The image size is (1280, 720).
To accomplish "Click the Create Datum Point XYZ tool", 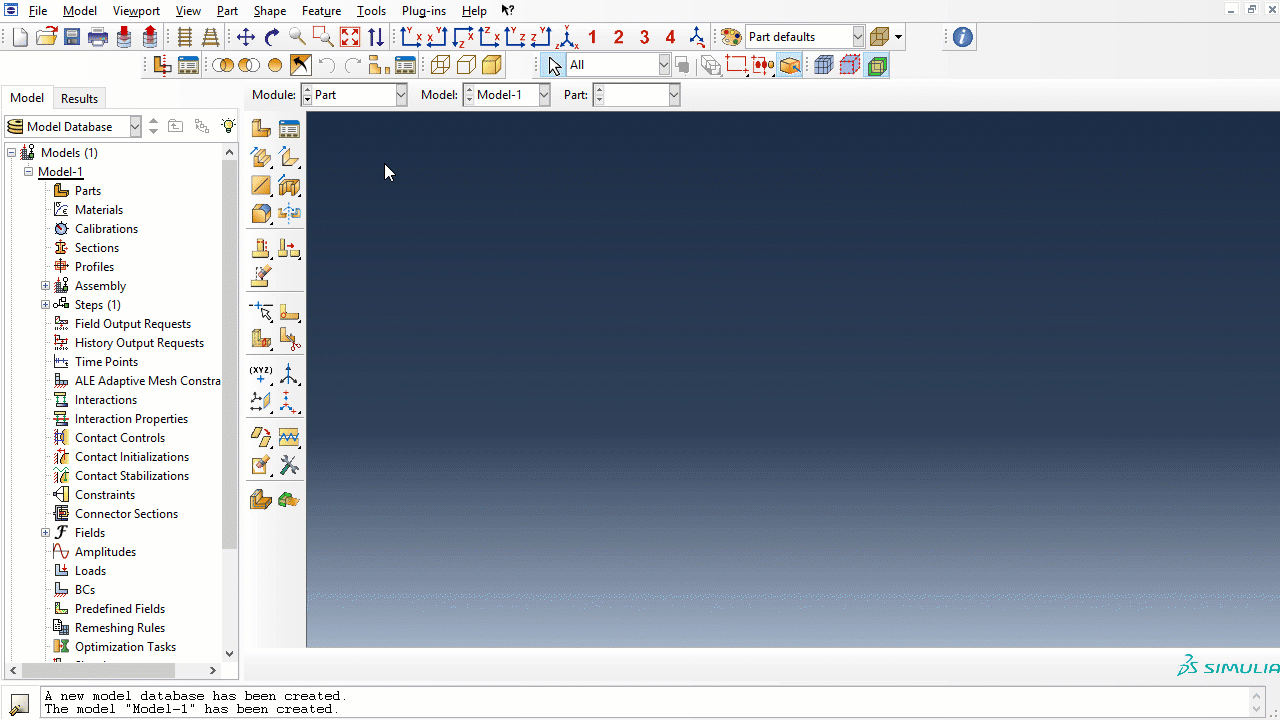I will click(261, 374).
